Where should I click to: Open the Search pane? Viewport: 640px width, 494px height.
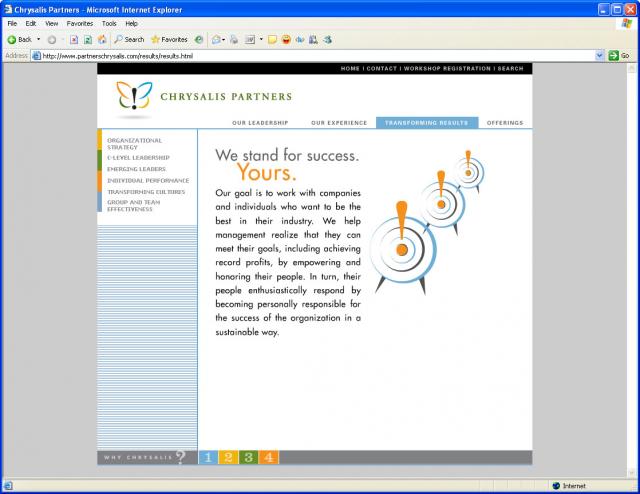128,39
